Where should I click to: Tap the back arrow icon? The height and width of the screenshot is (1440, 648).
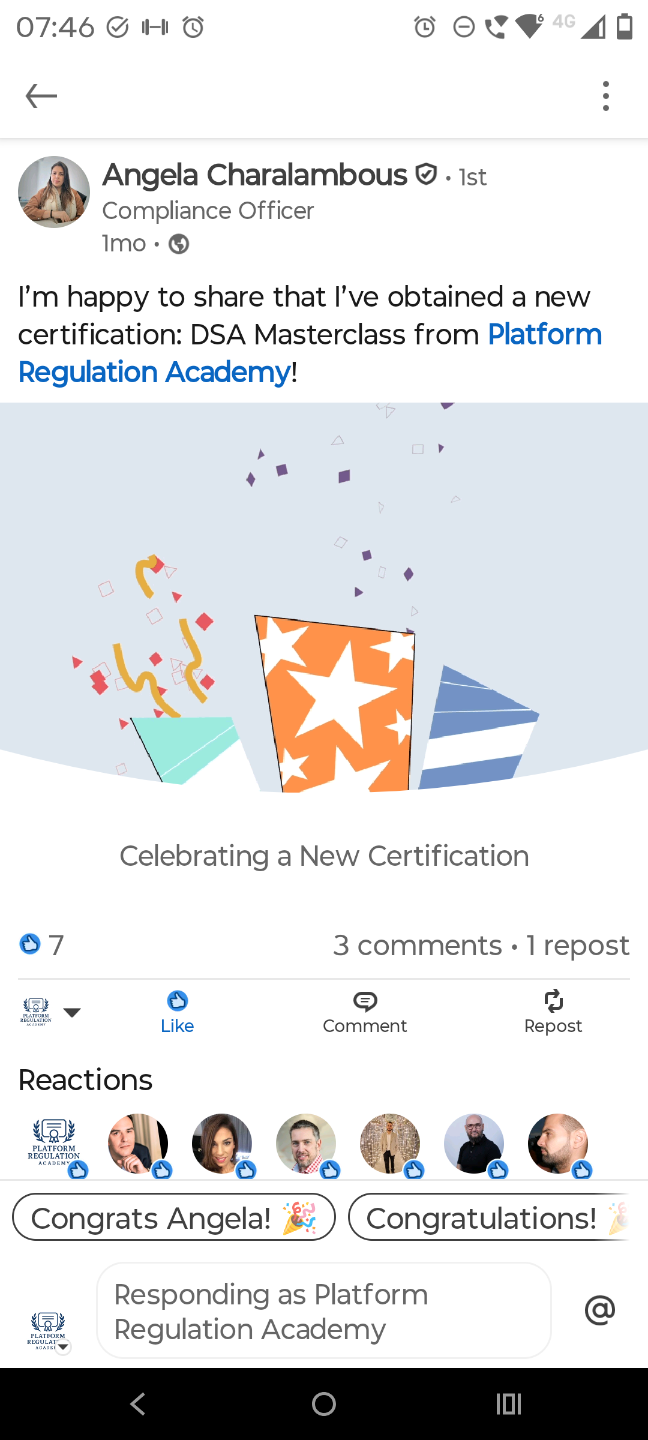tap(41, 96)
